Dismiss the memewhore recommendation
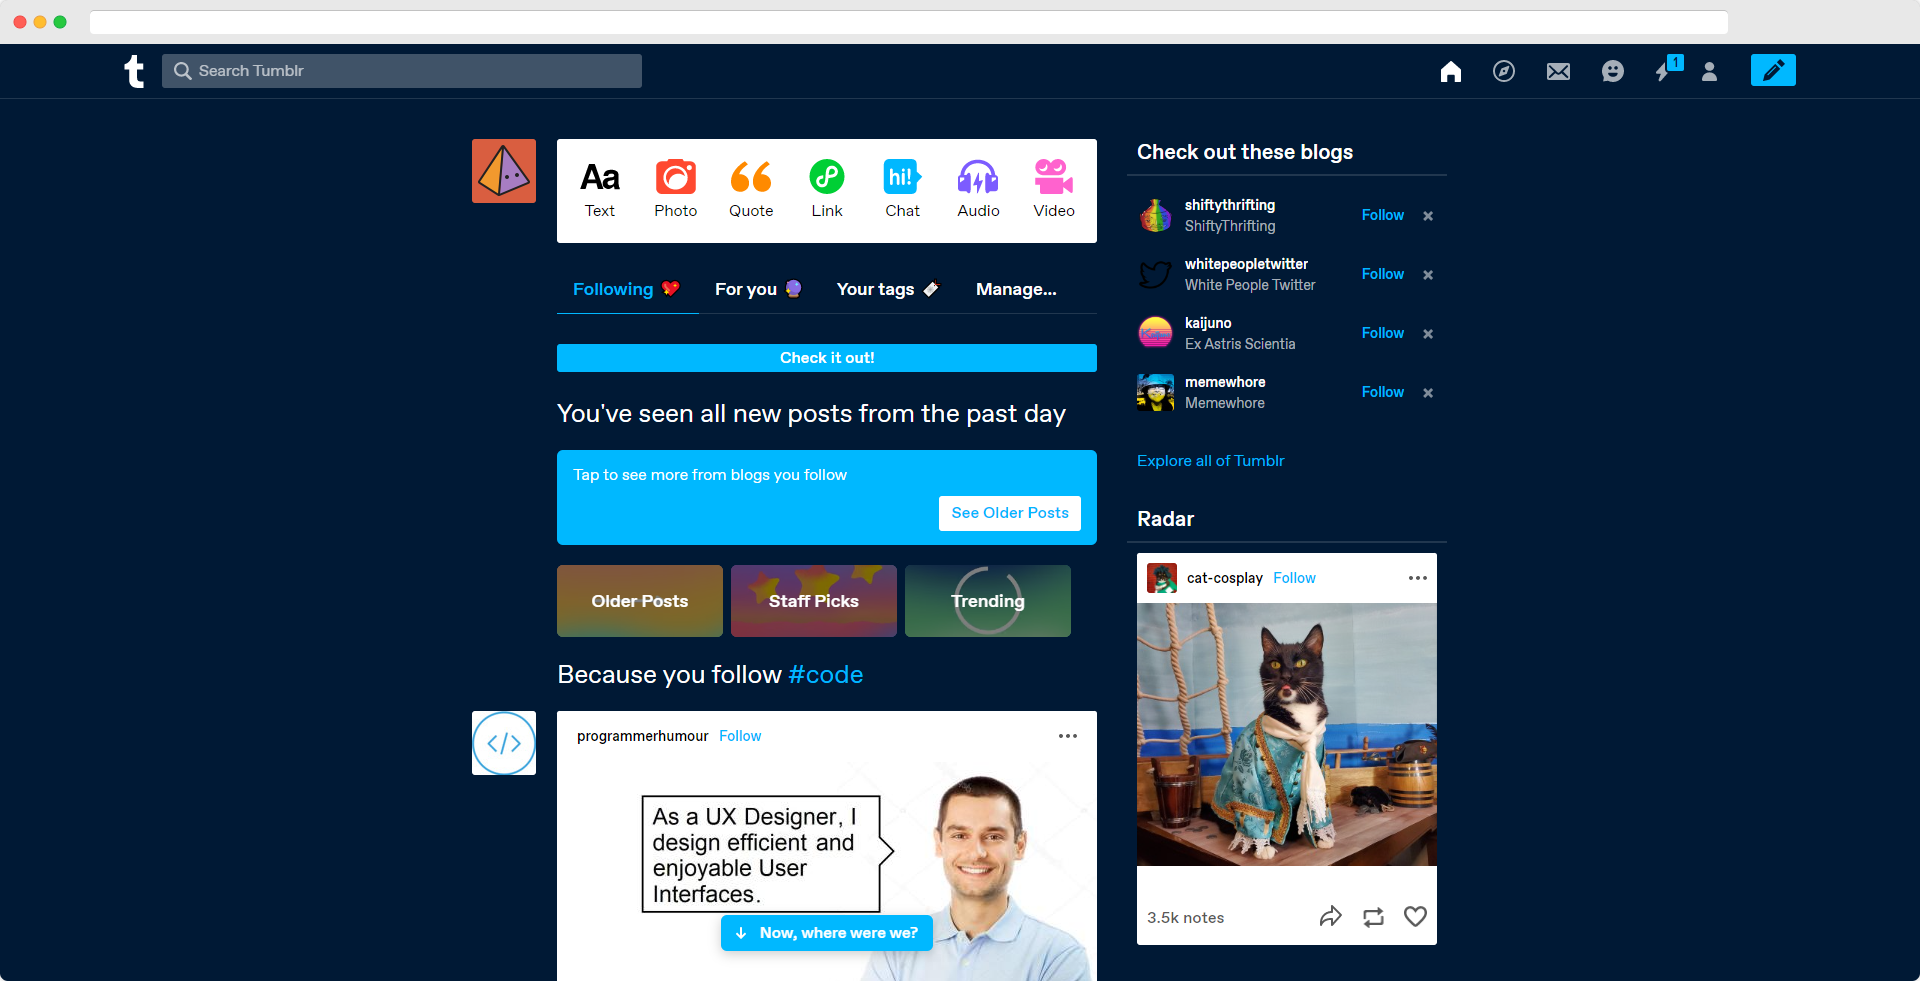 point(1428,393)
